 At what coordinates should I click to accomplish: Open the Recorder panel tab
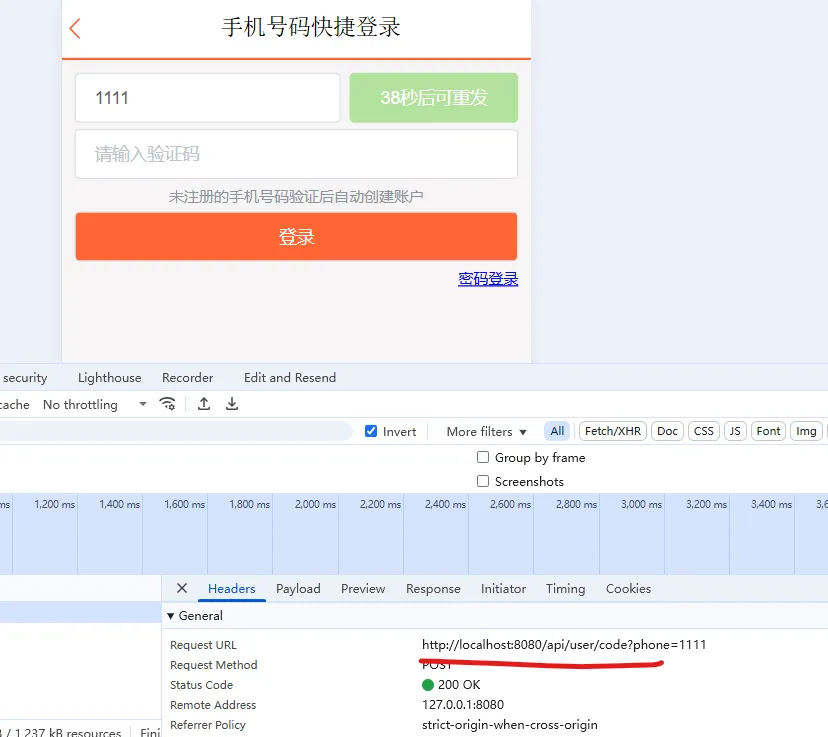(x=187, y=377)
